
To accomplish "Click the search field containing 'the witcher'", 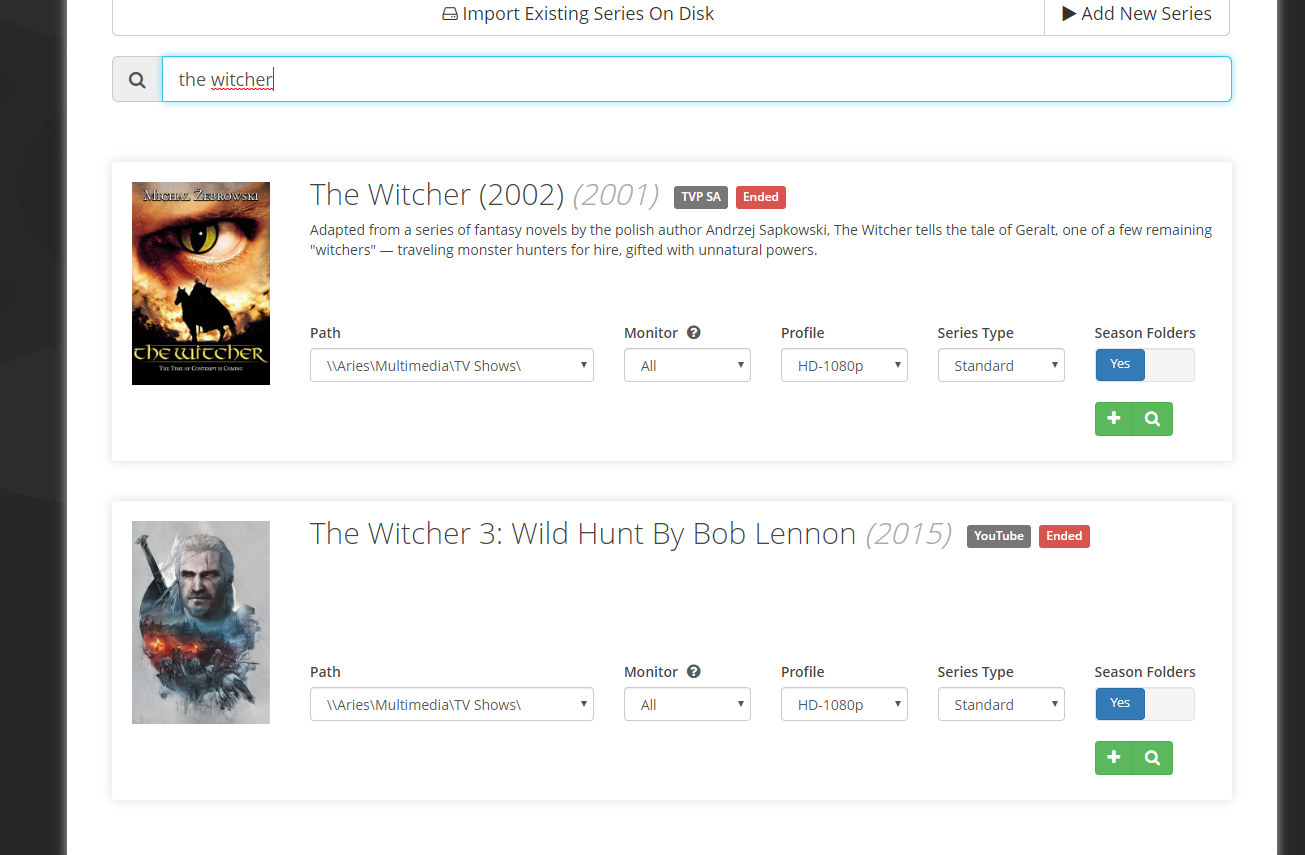I will (x=696, y=80).
